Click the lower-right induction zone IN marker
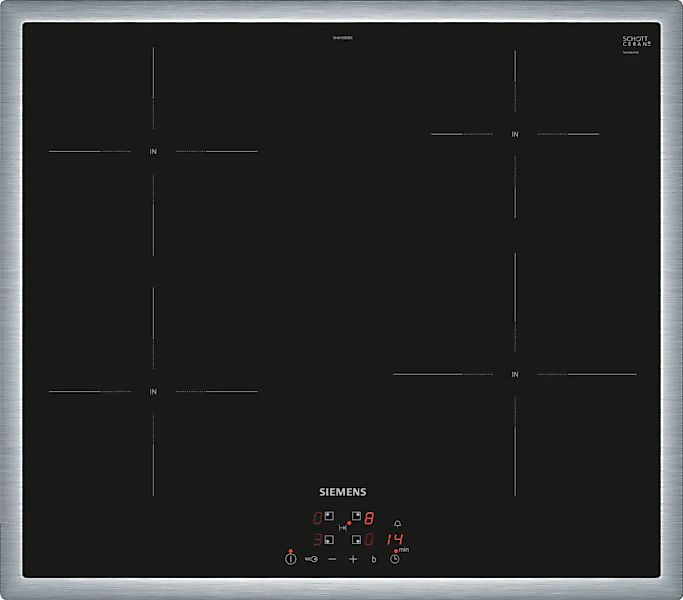This screenshot has height=600, width=683. pos(515,375)
